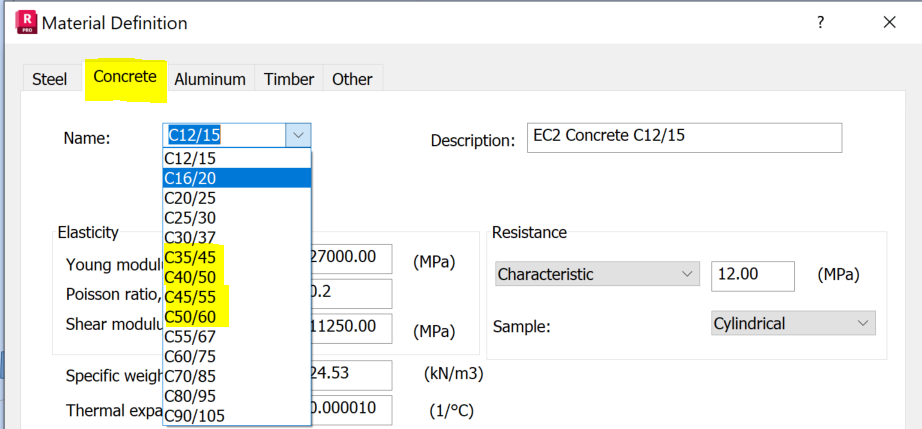Click the Description text field

click(684, 138)
